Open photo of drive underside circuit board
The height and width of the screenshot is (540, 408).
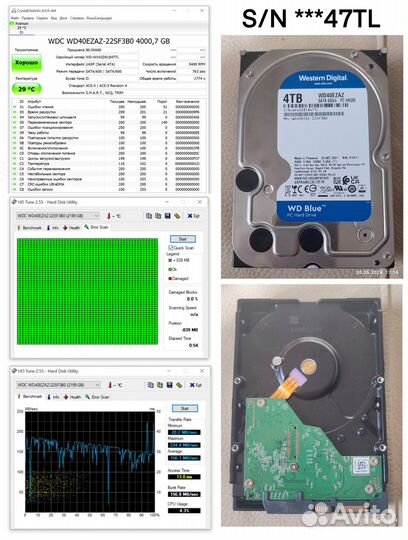coord(312,406)
